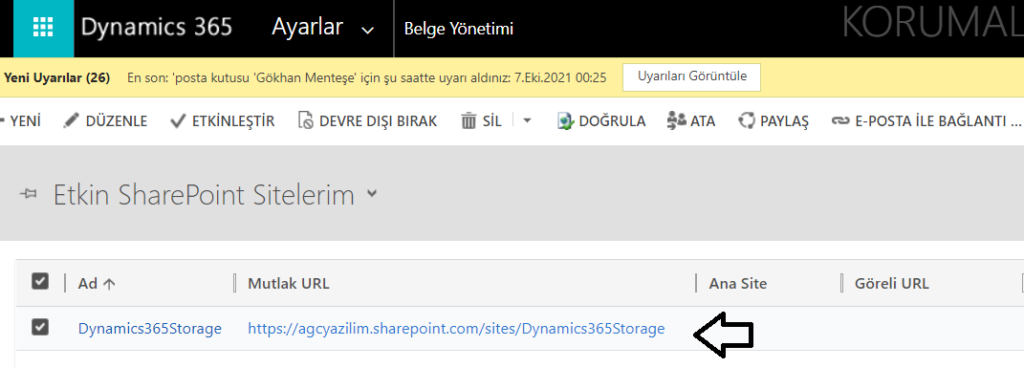Open the Etkin SharePoint Sitelerim view selector
This screenshot has height=368, width=1024.
(x=204, y=195)
